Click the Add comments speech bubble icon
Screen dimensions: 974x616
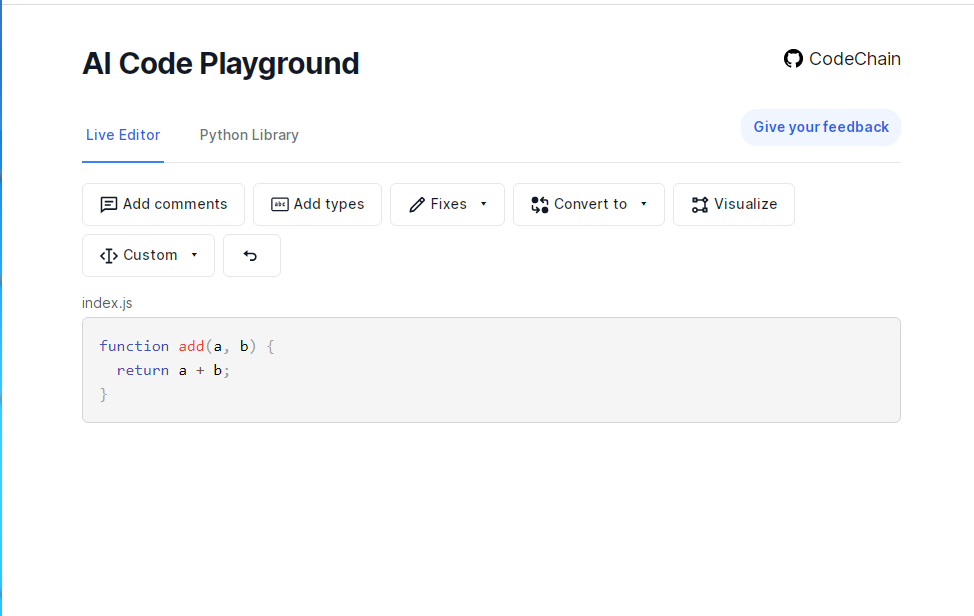(109, 204)
